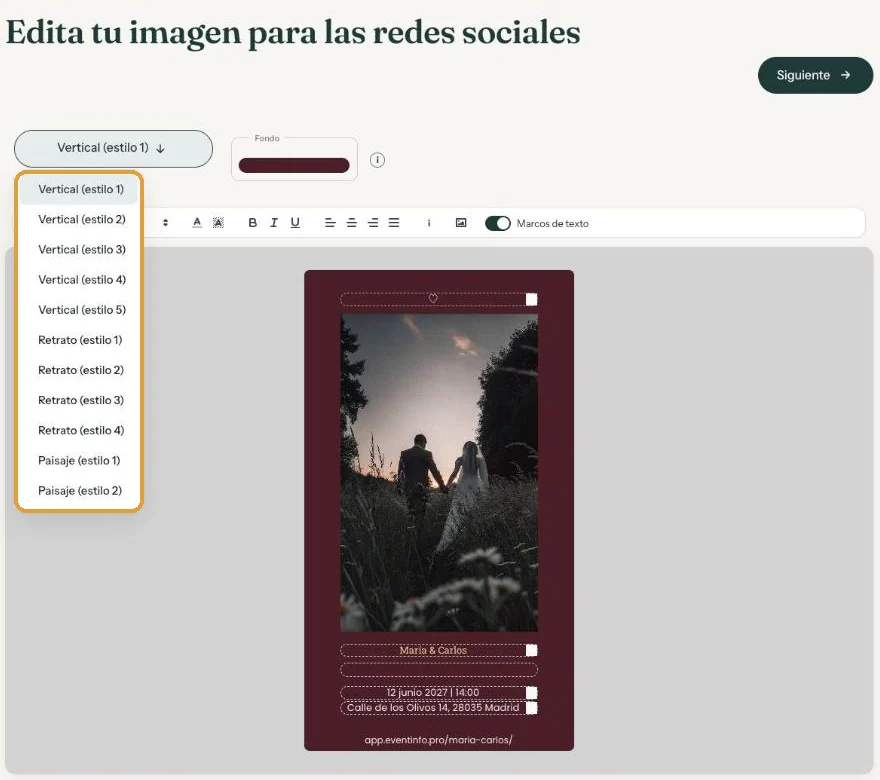Select the couple photo in preview
Viewport: 880px width, 780px height.
439,472
